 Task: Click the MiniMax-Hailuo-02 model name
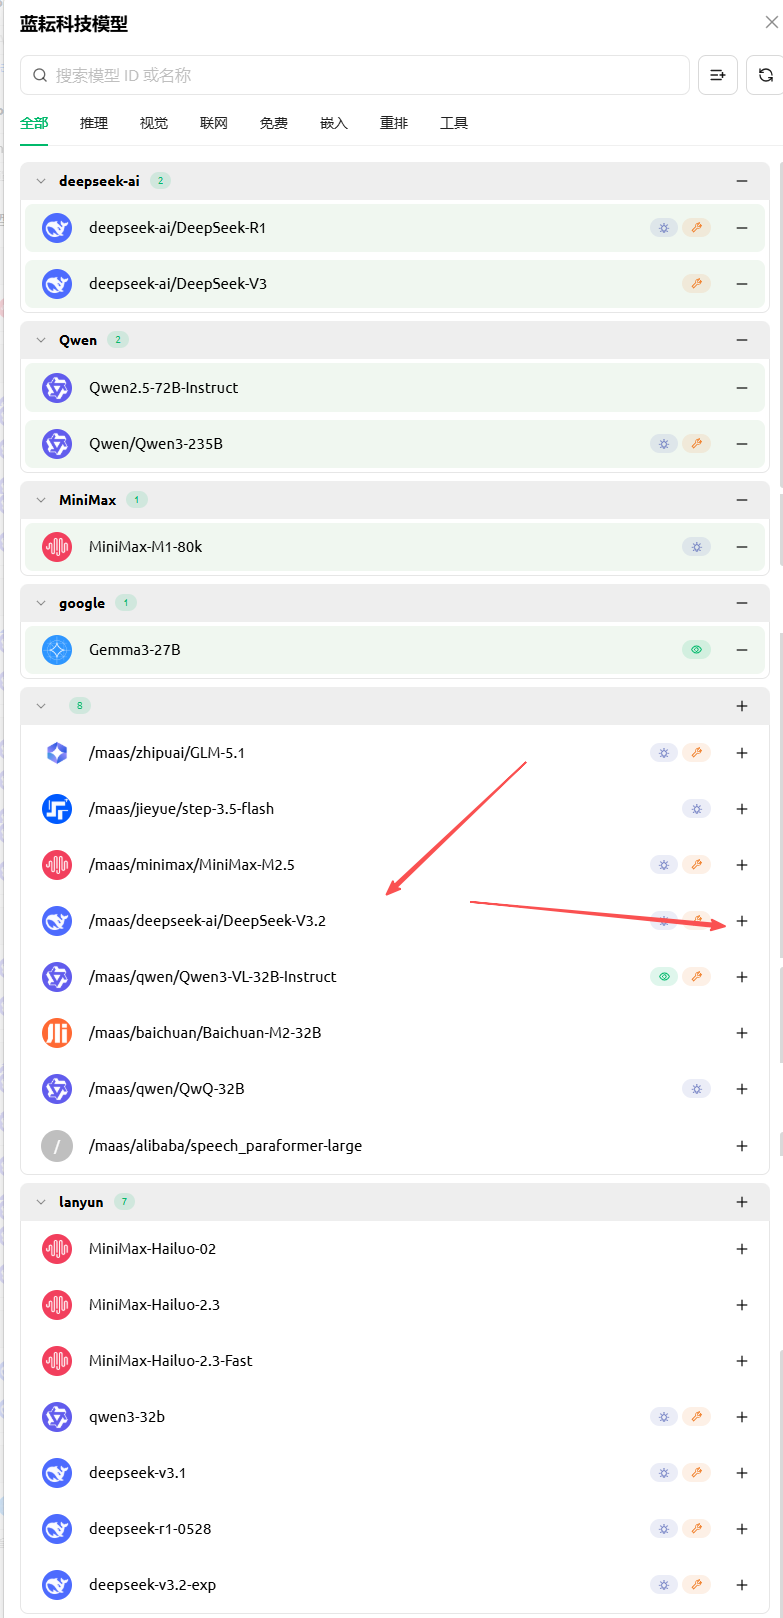point(152,1249)
